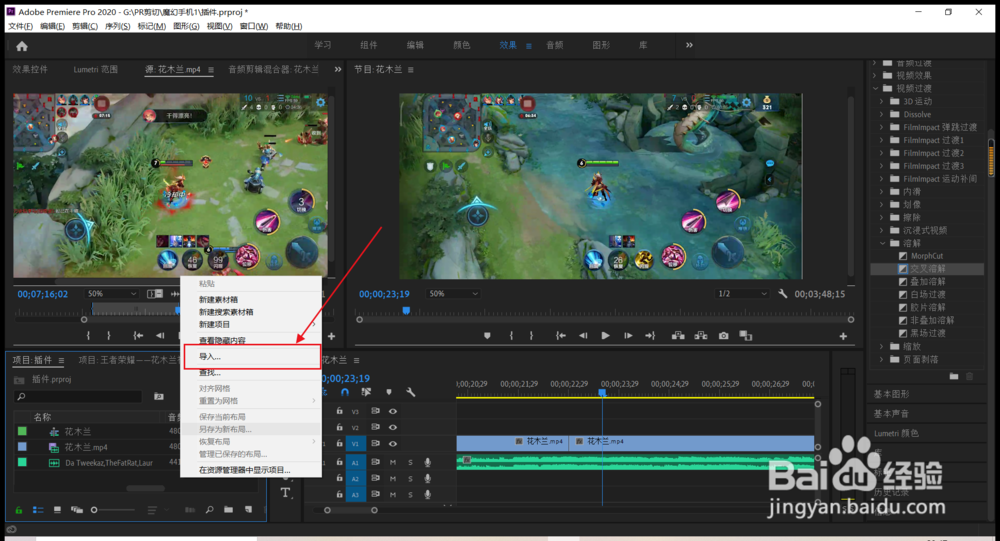
Task: Expand the Dissolve effects folder
Action: click(x=882, y=114)
